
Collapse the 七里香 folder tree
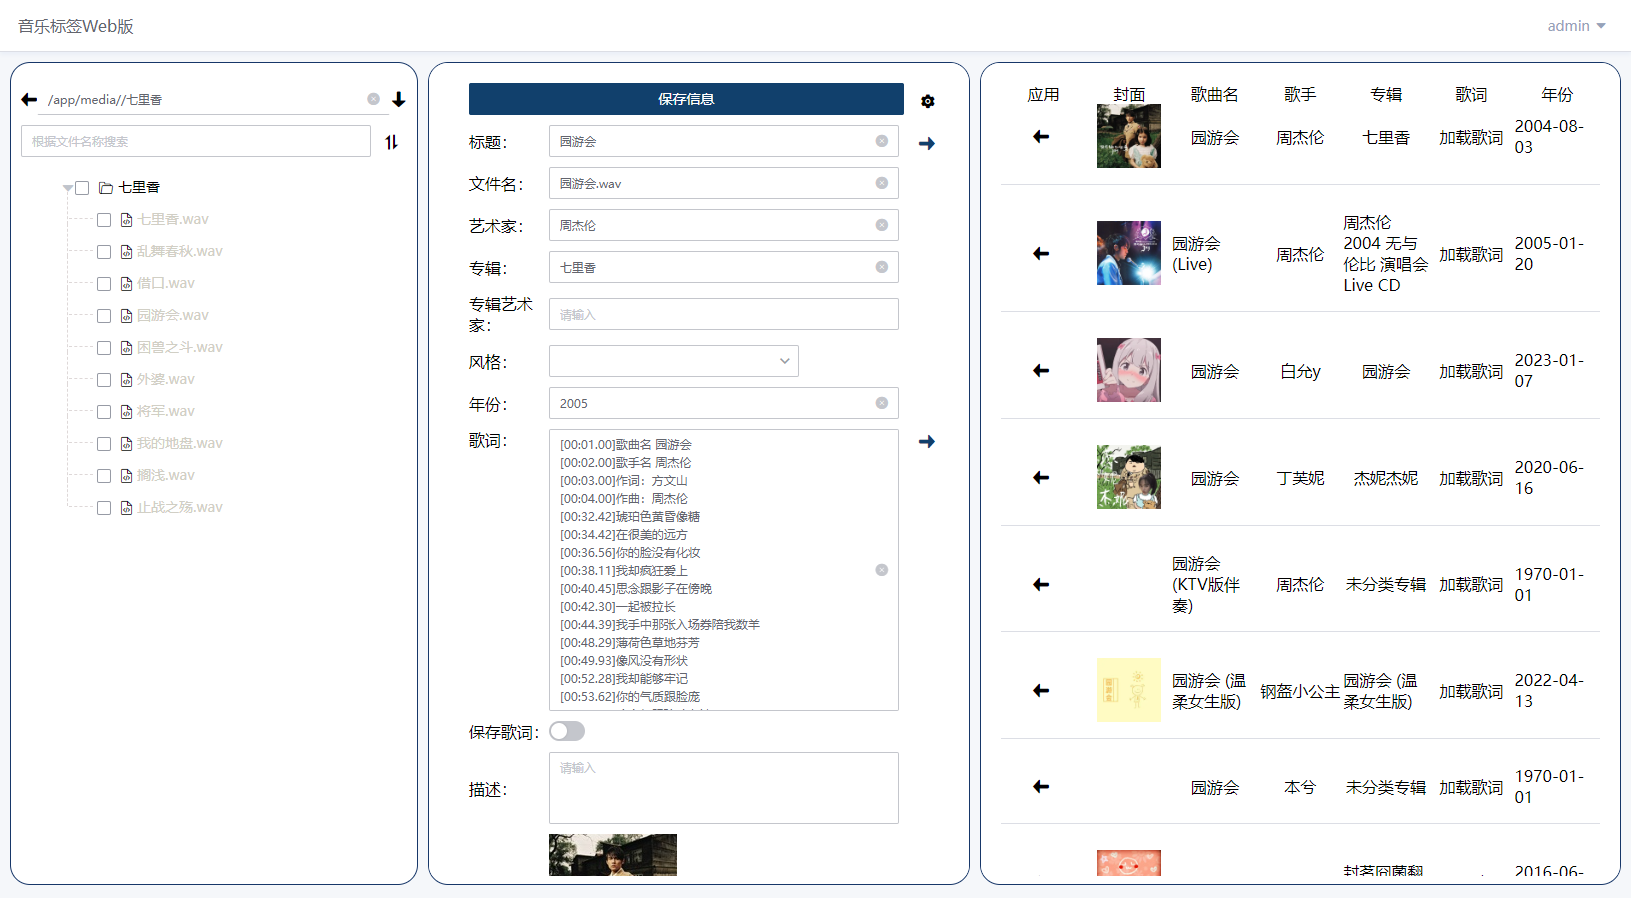coord(68,188)
